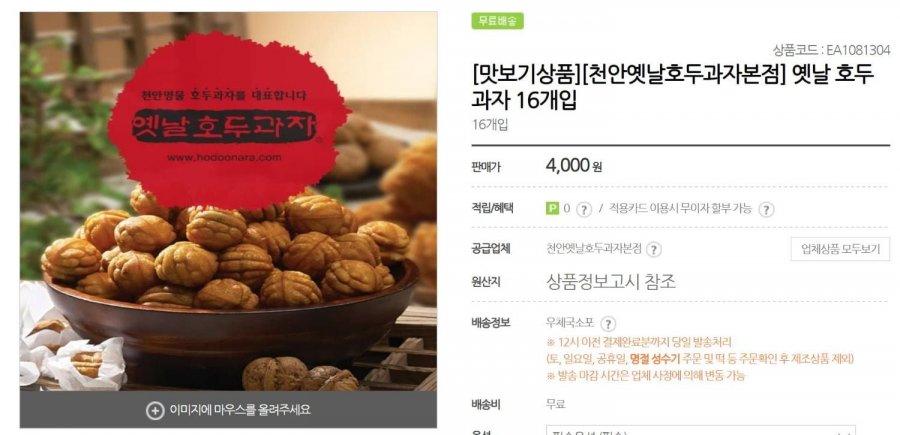Click the help icon next to the P points value

[x=583, y=209]
